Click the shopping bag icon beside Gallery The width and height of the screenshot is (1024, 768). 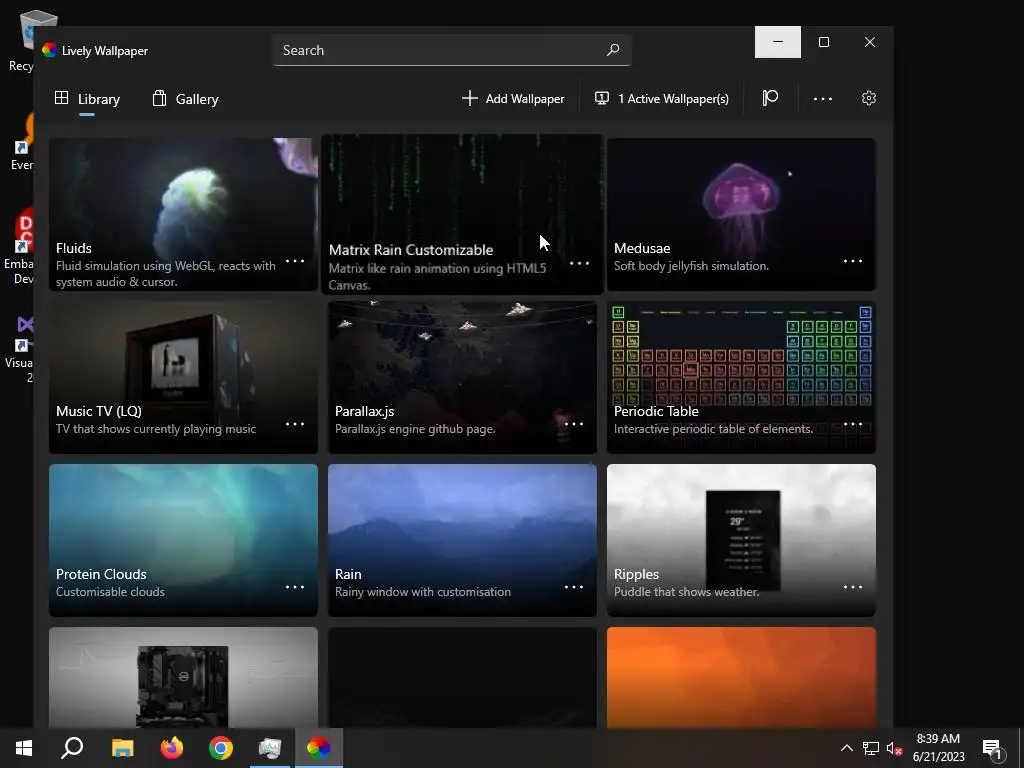tap(159, 98)
